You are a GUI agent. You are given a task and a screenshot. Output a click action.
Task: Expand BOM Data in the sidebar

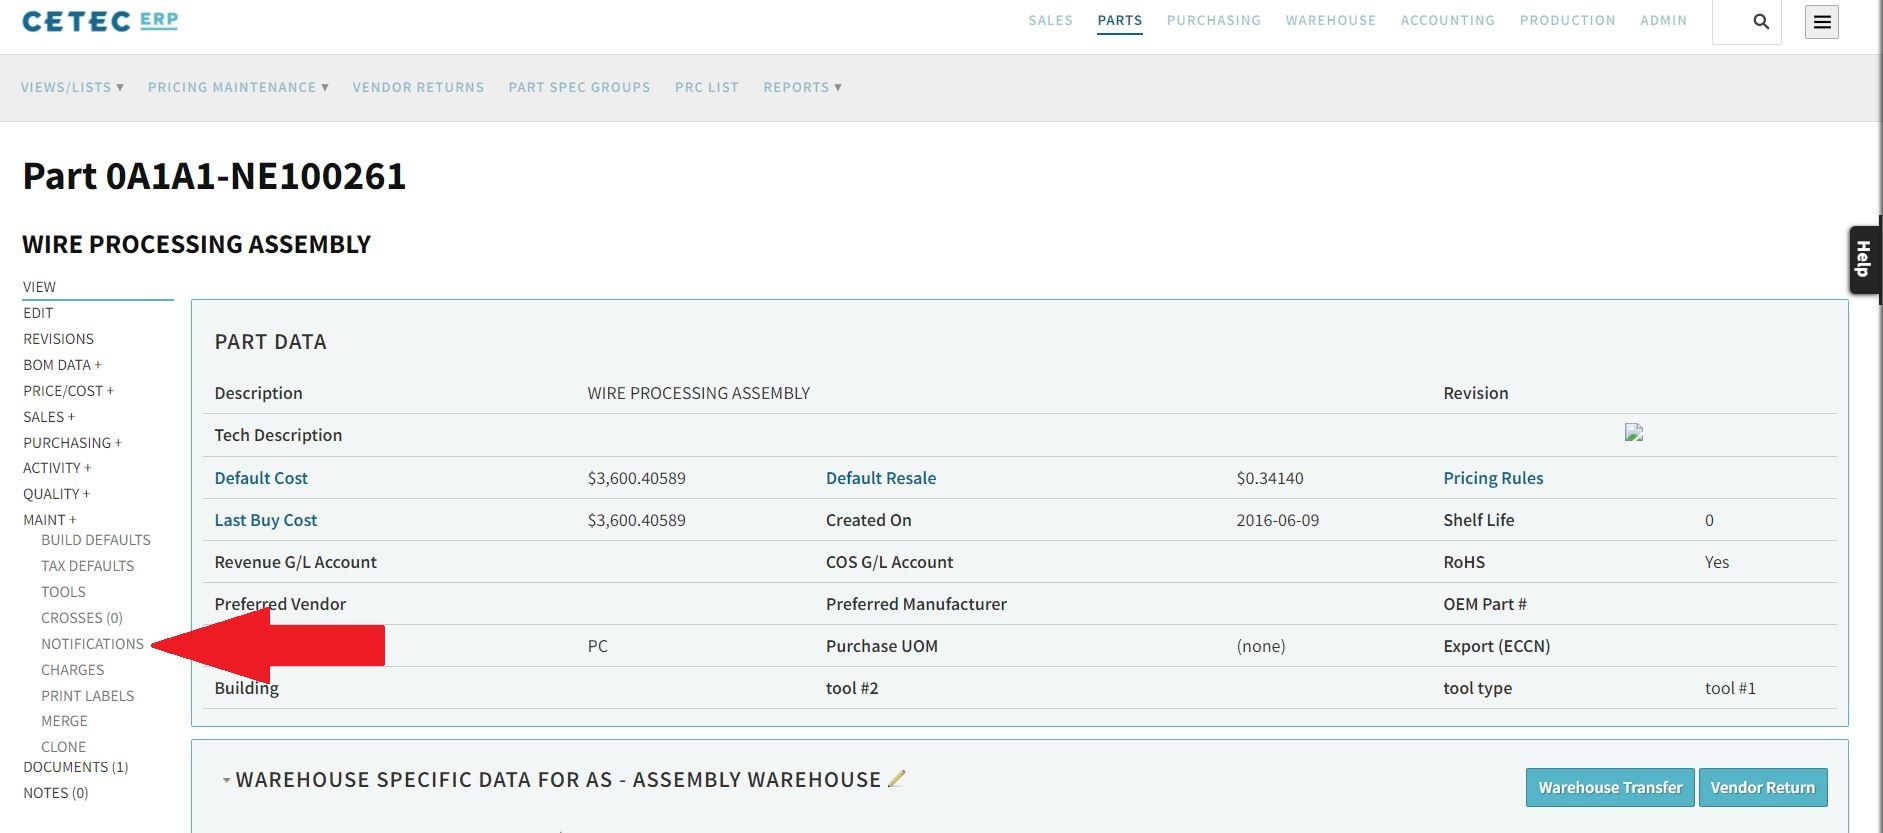click(x=62, y=365)
